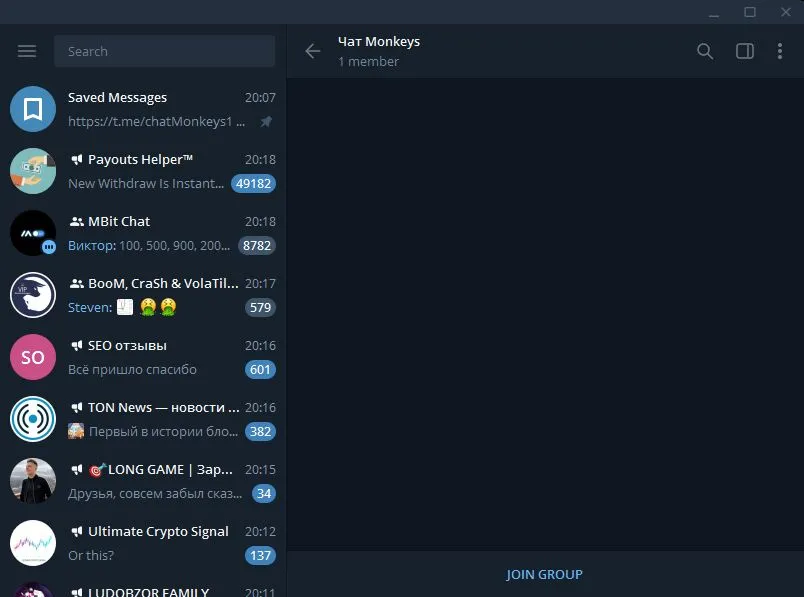The width and height of the screenshot is (804, 597).
Task: Click the pinned icon on Saved Messages
Action: click(x=266, y=122)
